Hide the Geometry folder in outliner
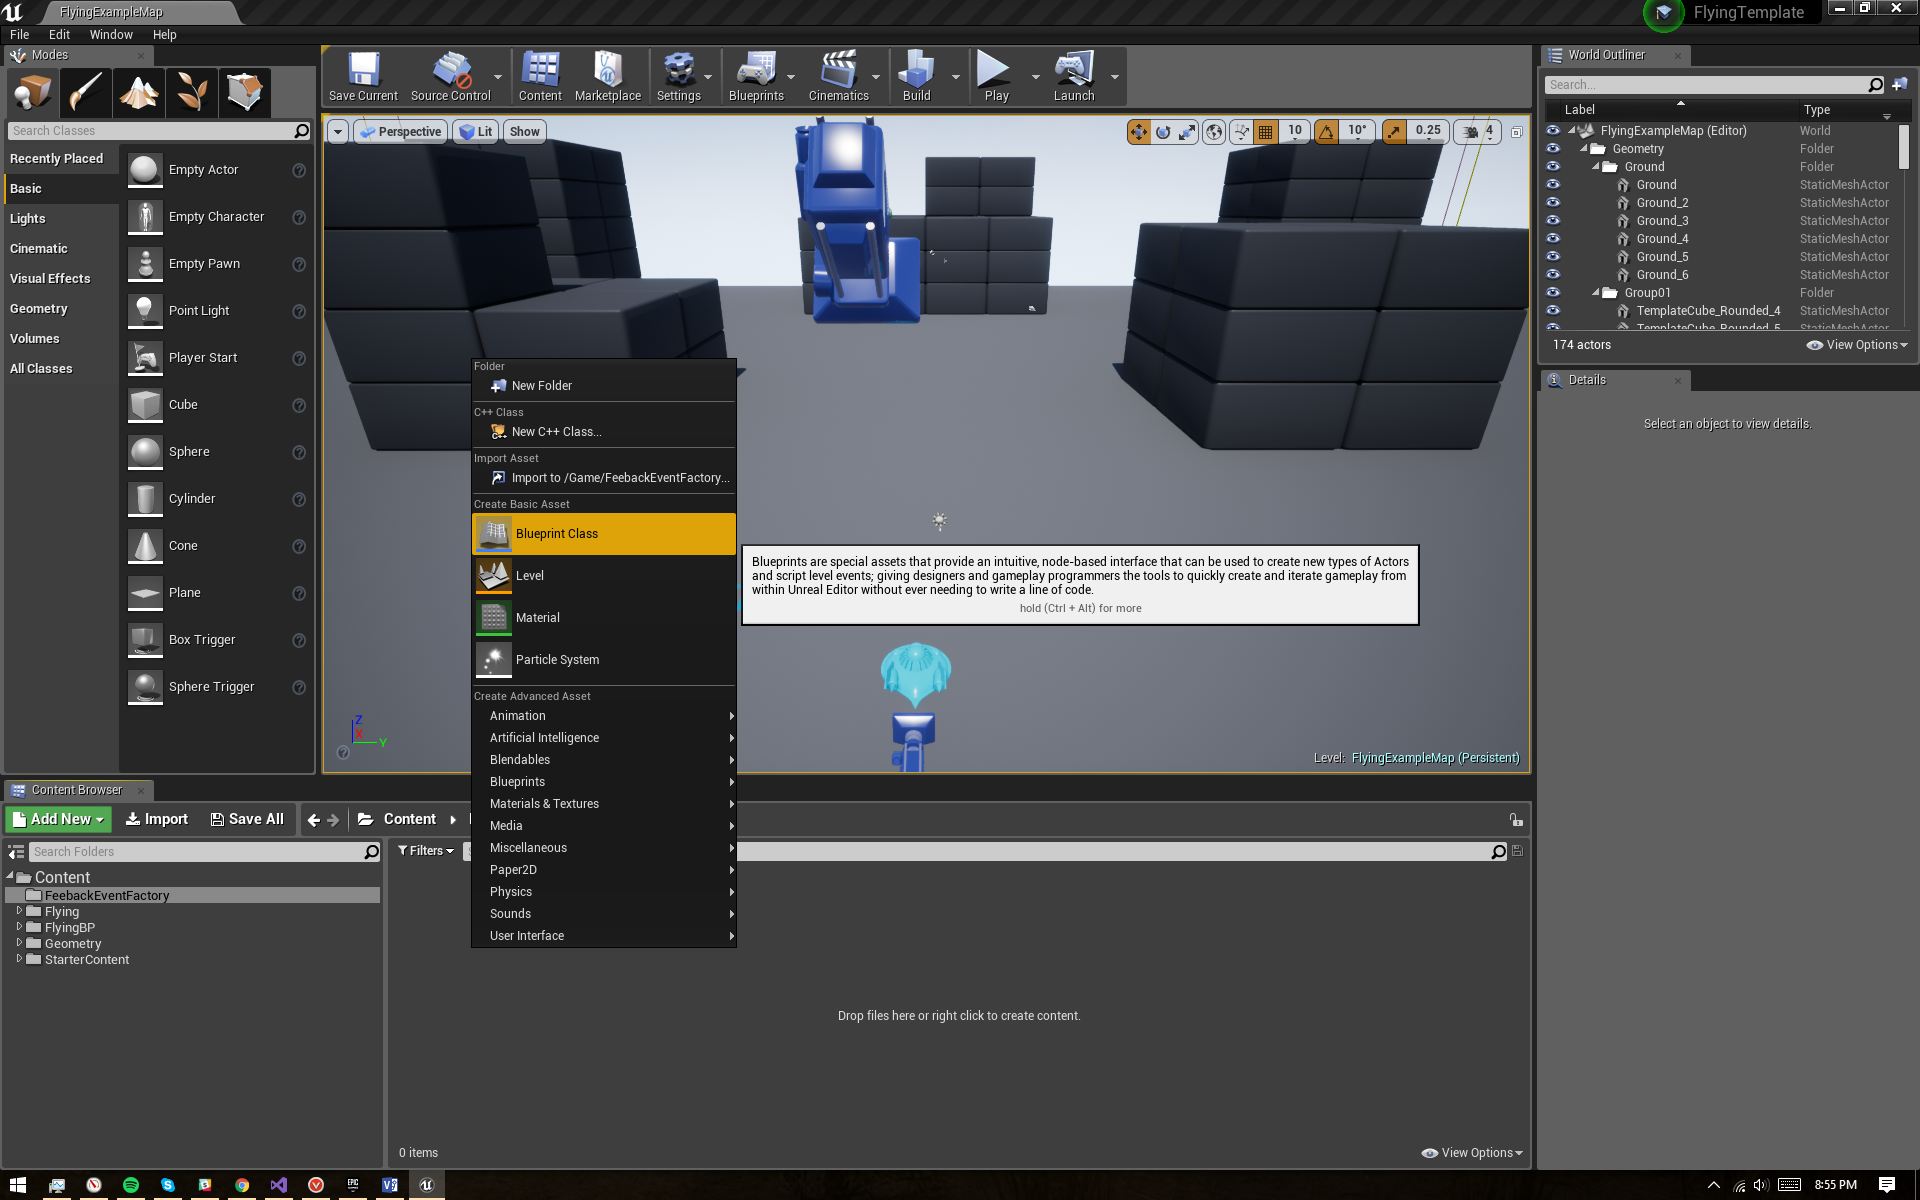This screenshot has width=1920, height=1200. [x=1553, y=149]
